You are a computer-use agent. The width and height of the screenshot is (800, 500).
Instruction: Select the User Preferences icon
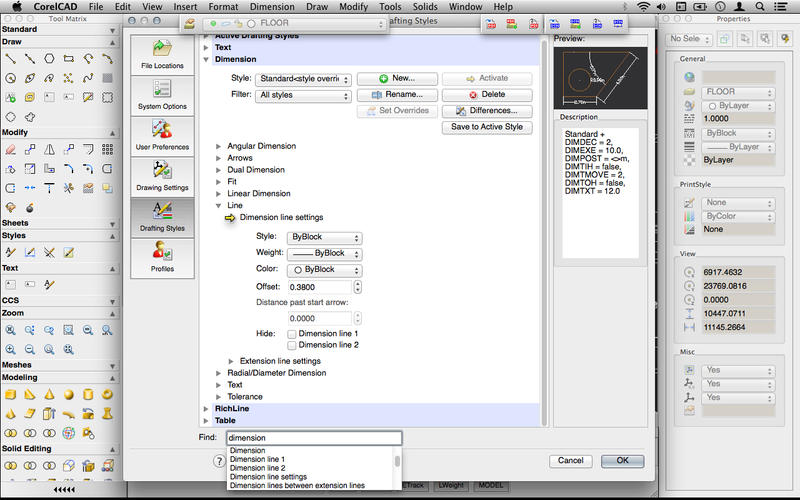[162, 136]
